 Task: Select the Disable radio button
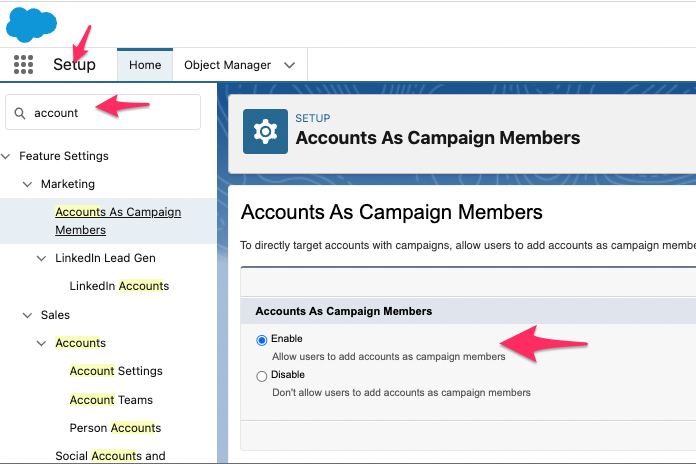tap(261, 376)
